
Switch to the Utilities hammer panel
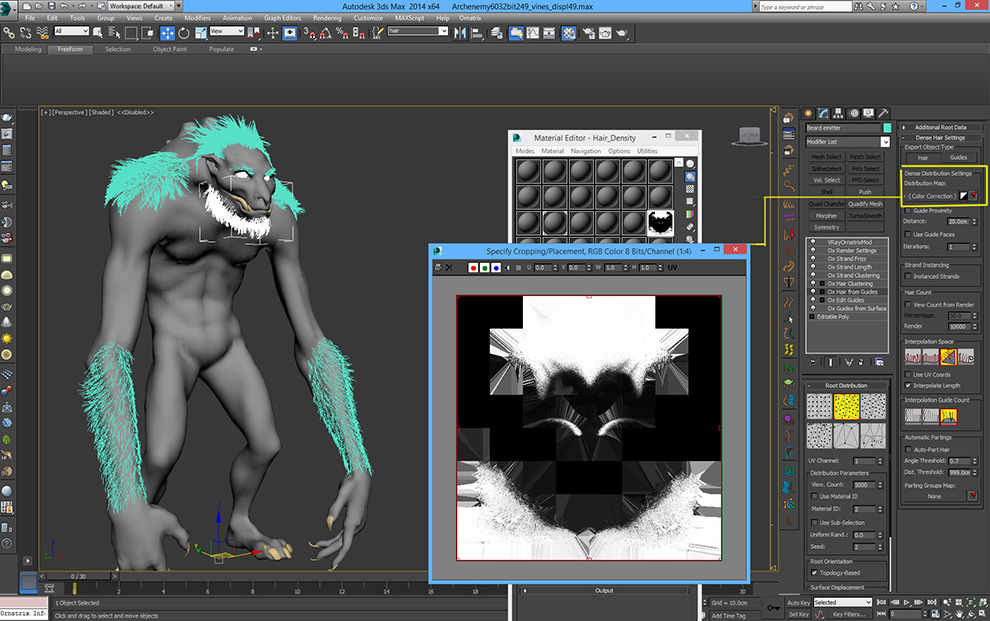pyautogui.click(x=883, y=113)
